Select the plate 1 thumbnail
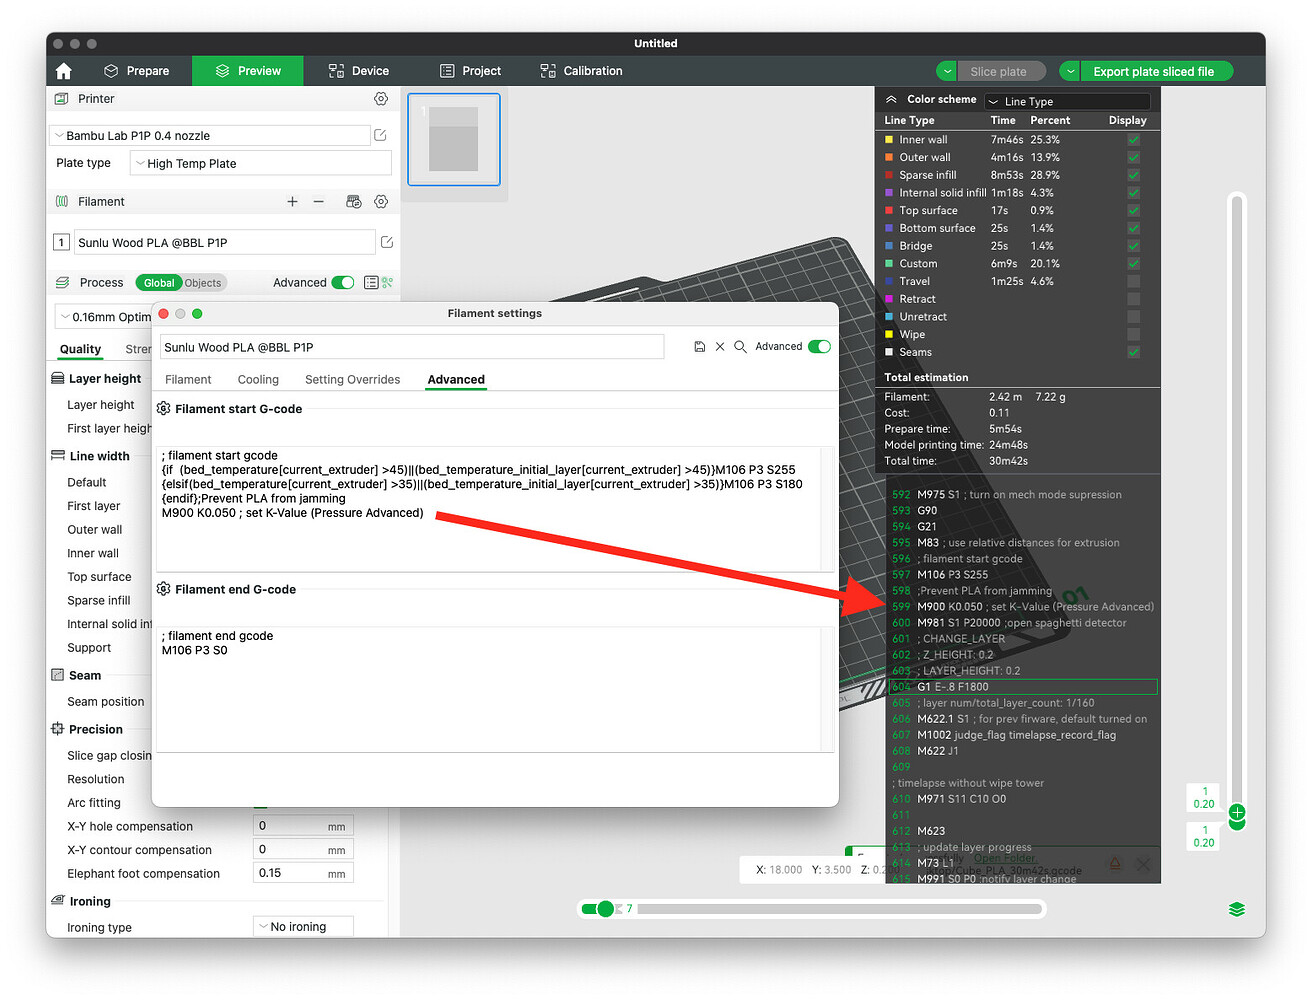 click(x=454, y=140)
